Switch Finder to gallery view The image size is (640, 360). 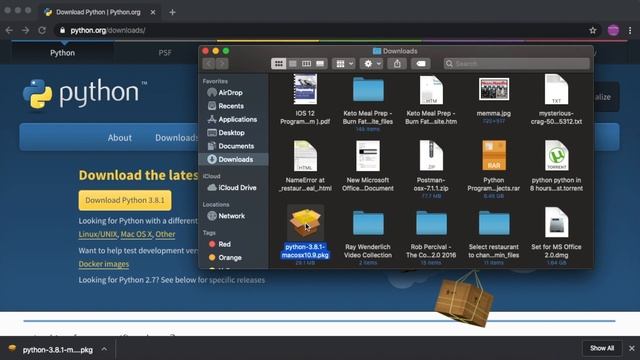coord(320,64)
